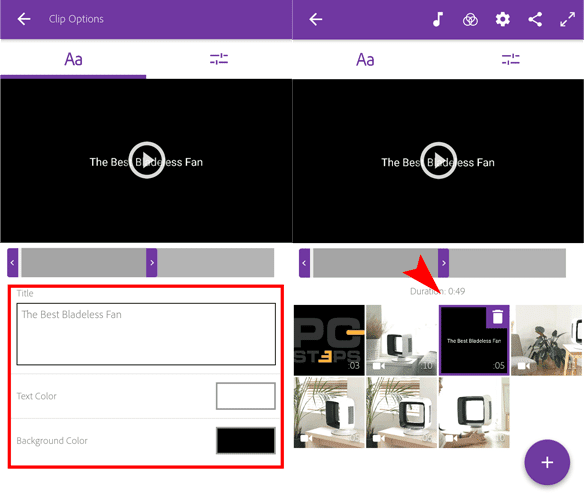Go back from Clip Options screen
The height and width of the screenshot is (500, 584).
(24, 19)
